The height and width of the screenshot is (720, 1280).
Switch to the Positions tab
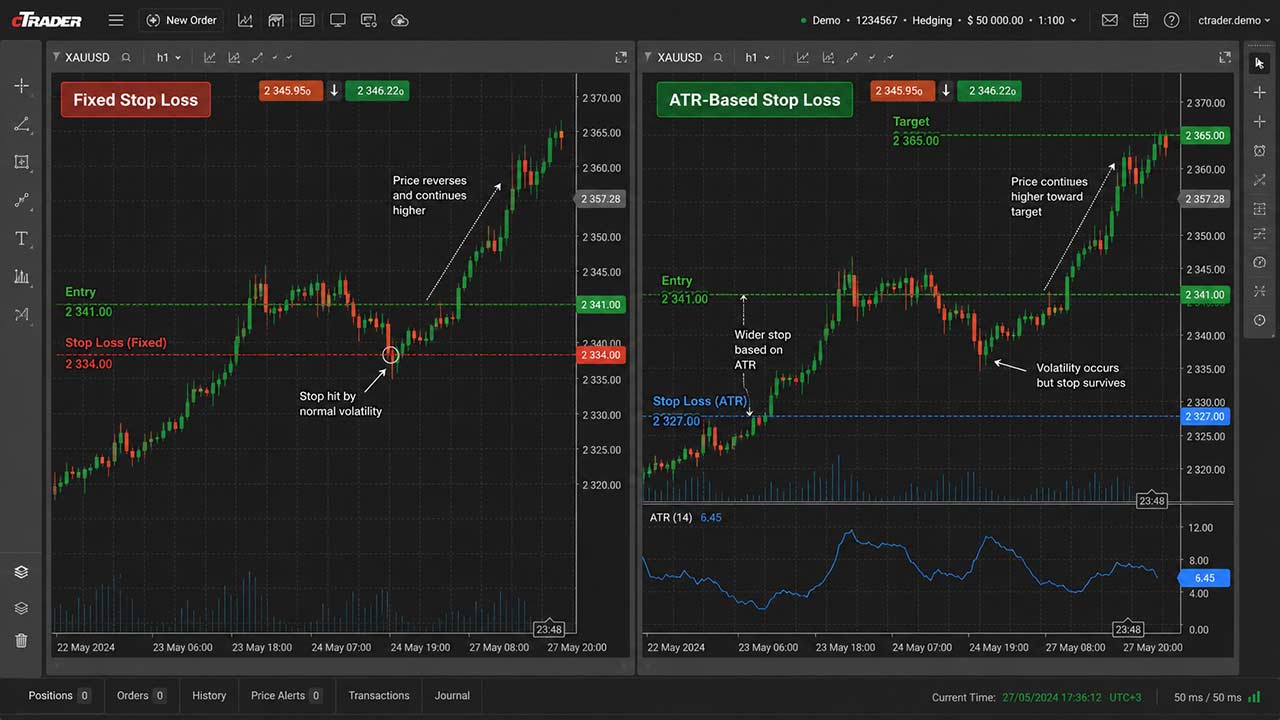(x=59, y=696)
